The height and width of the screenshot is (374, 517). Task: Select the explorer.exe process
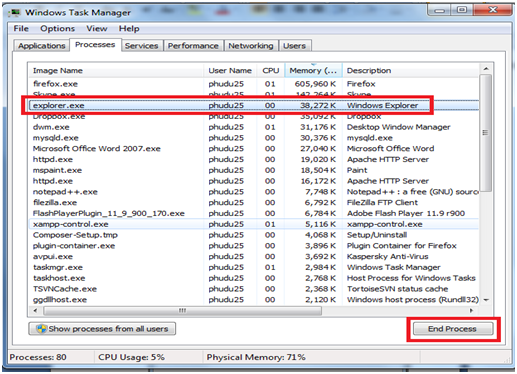coord(254,106)
